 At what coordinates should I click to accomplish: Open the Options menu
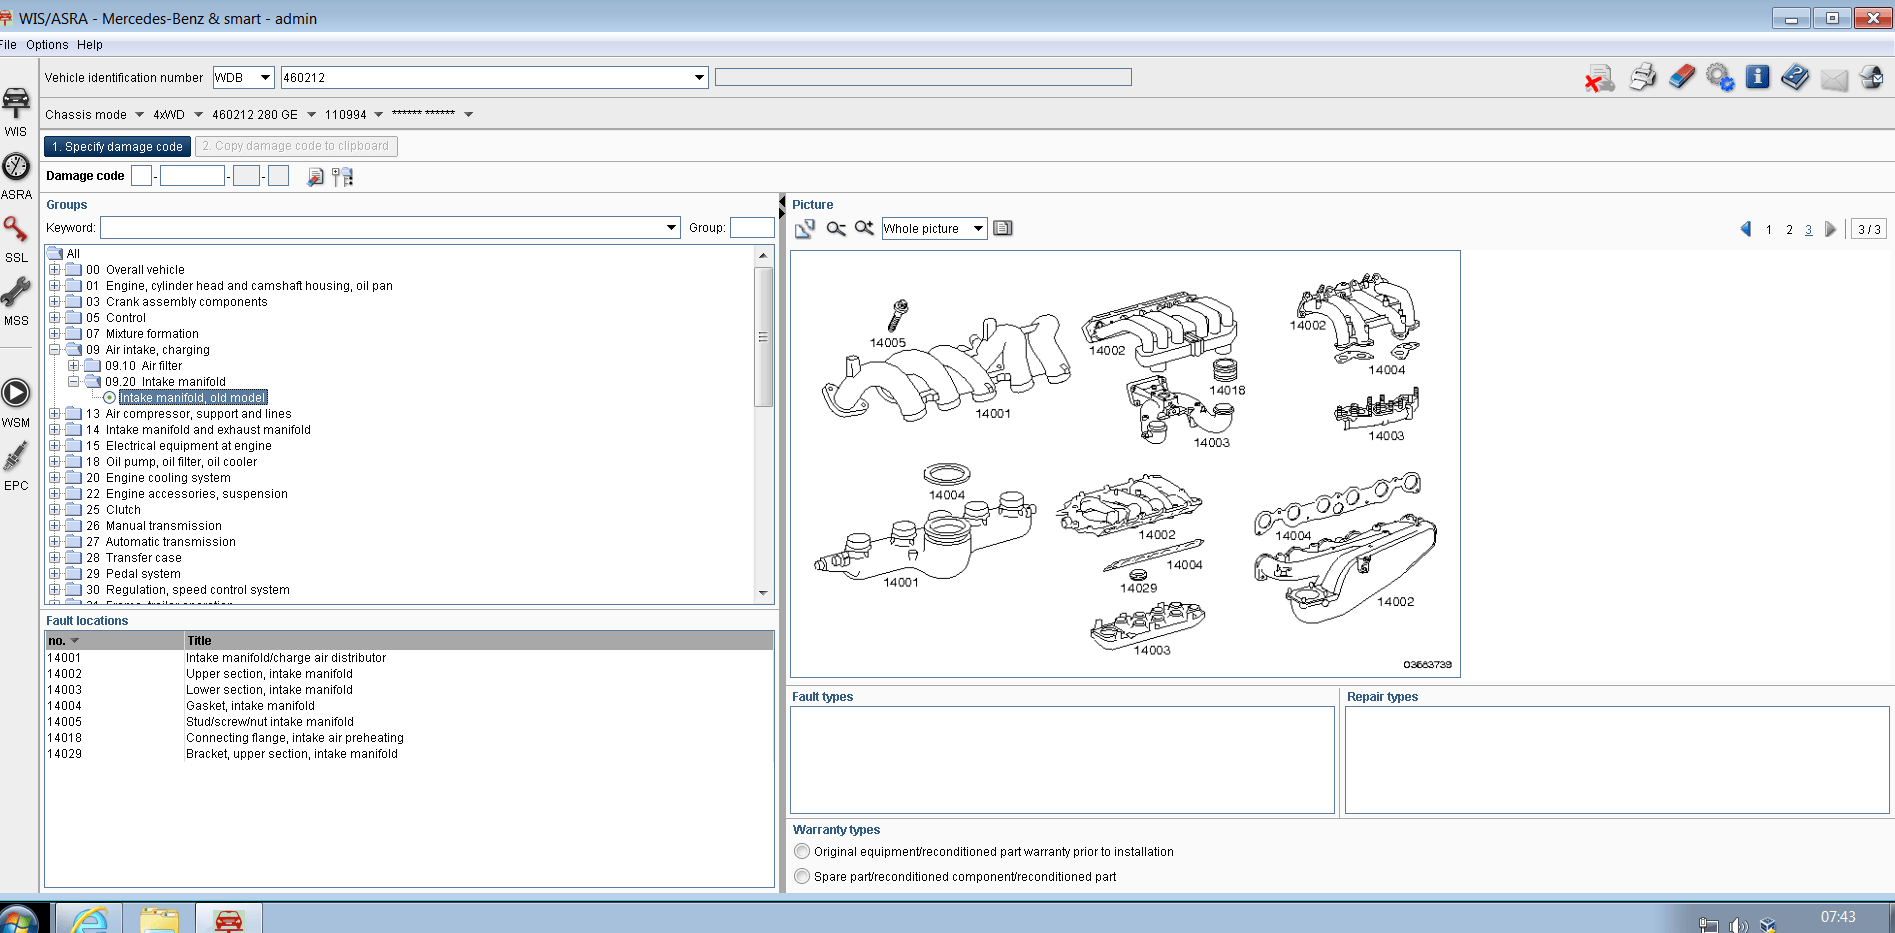coord(46,44)
